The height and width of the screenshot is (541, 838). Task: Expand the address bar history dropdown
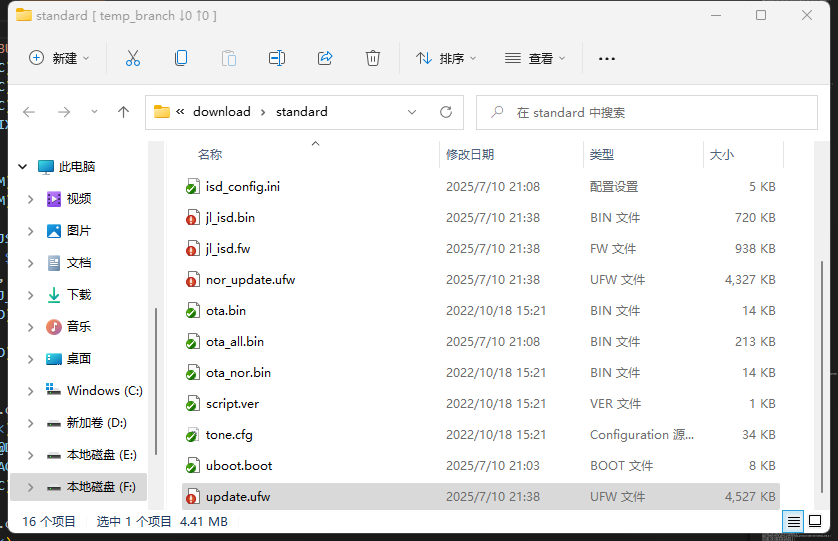(x=412, y=112)
